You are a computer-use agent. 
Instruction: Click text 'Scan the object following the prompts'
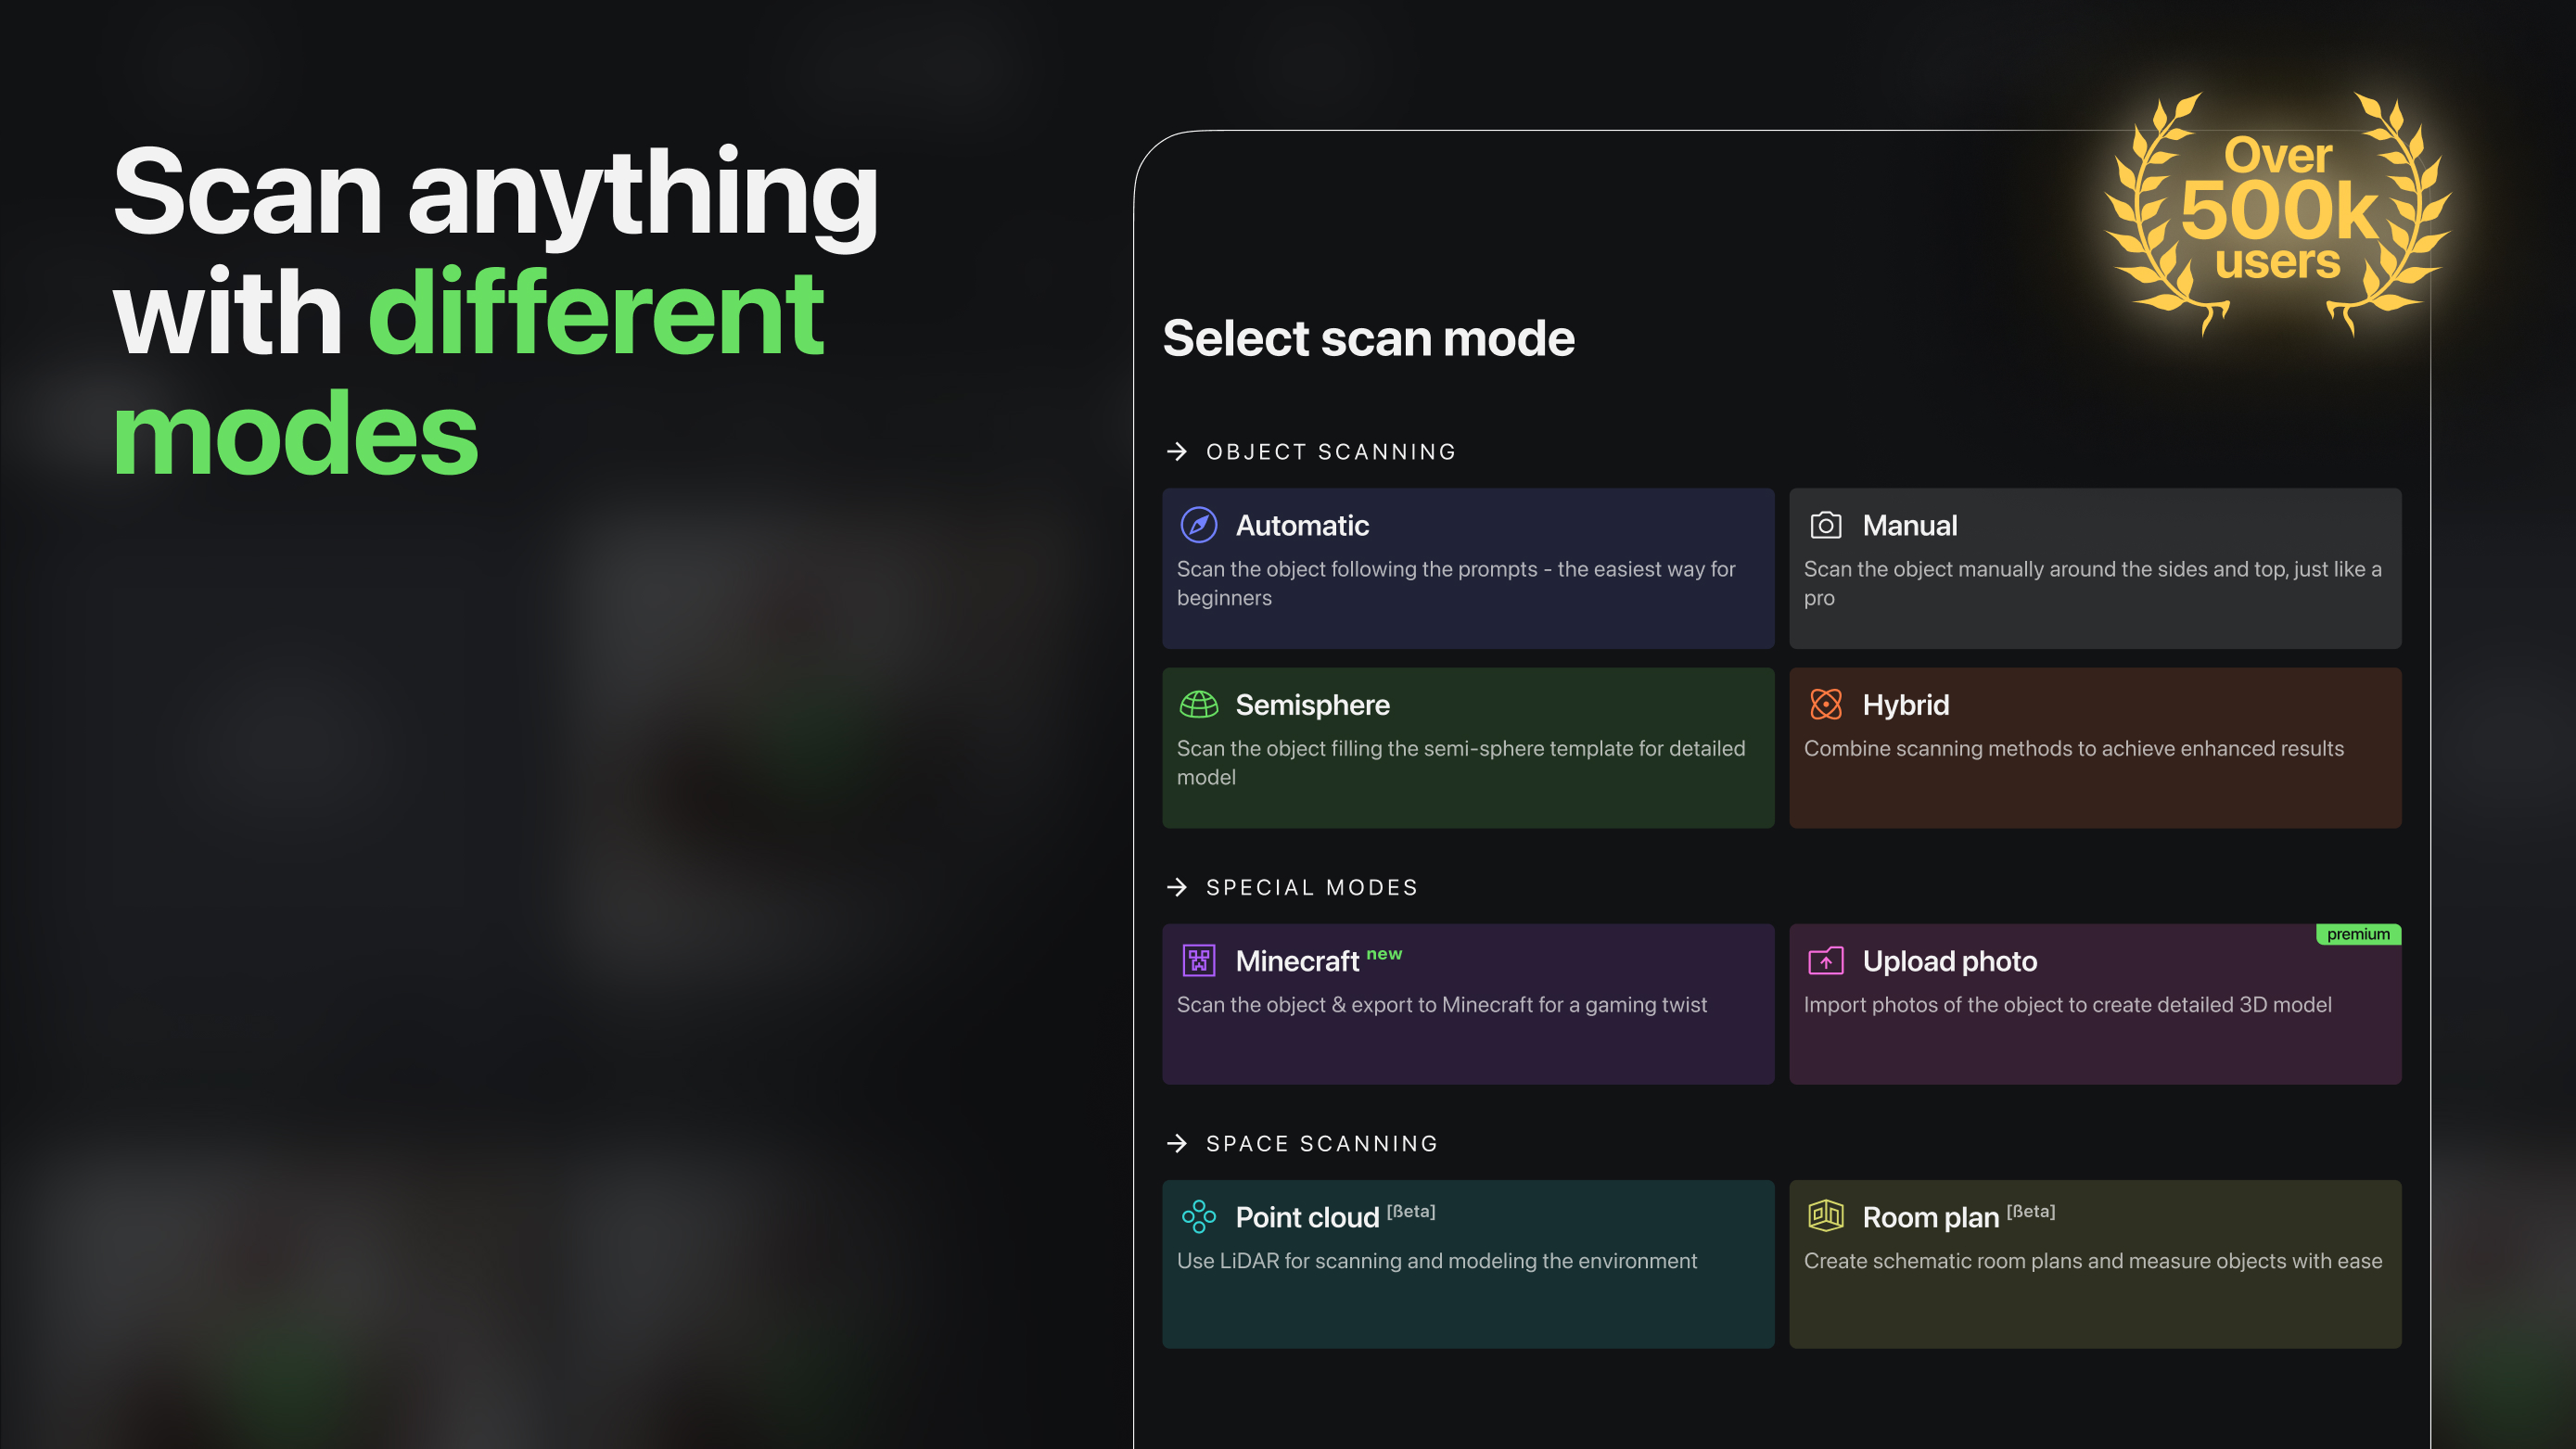click(x=1357, y=569)
